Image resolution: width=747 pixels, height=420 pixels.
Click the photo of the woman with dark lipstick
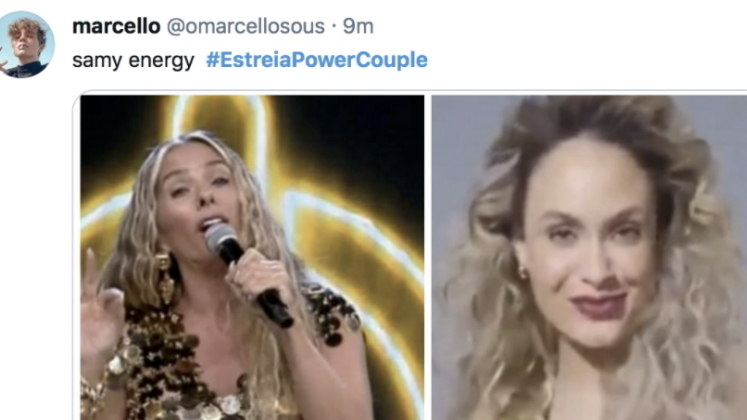(x=589, y=257)
